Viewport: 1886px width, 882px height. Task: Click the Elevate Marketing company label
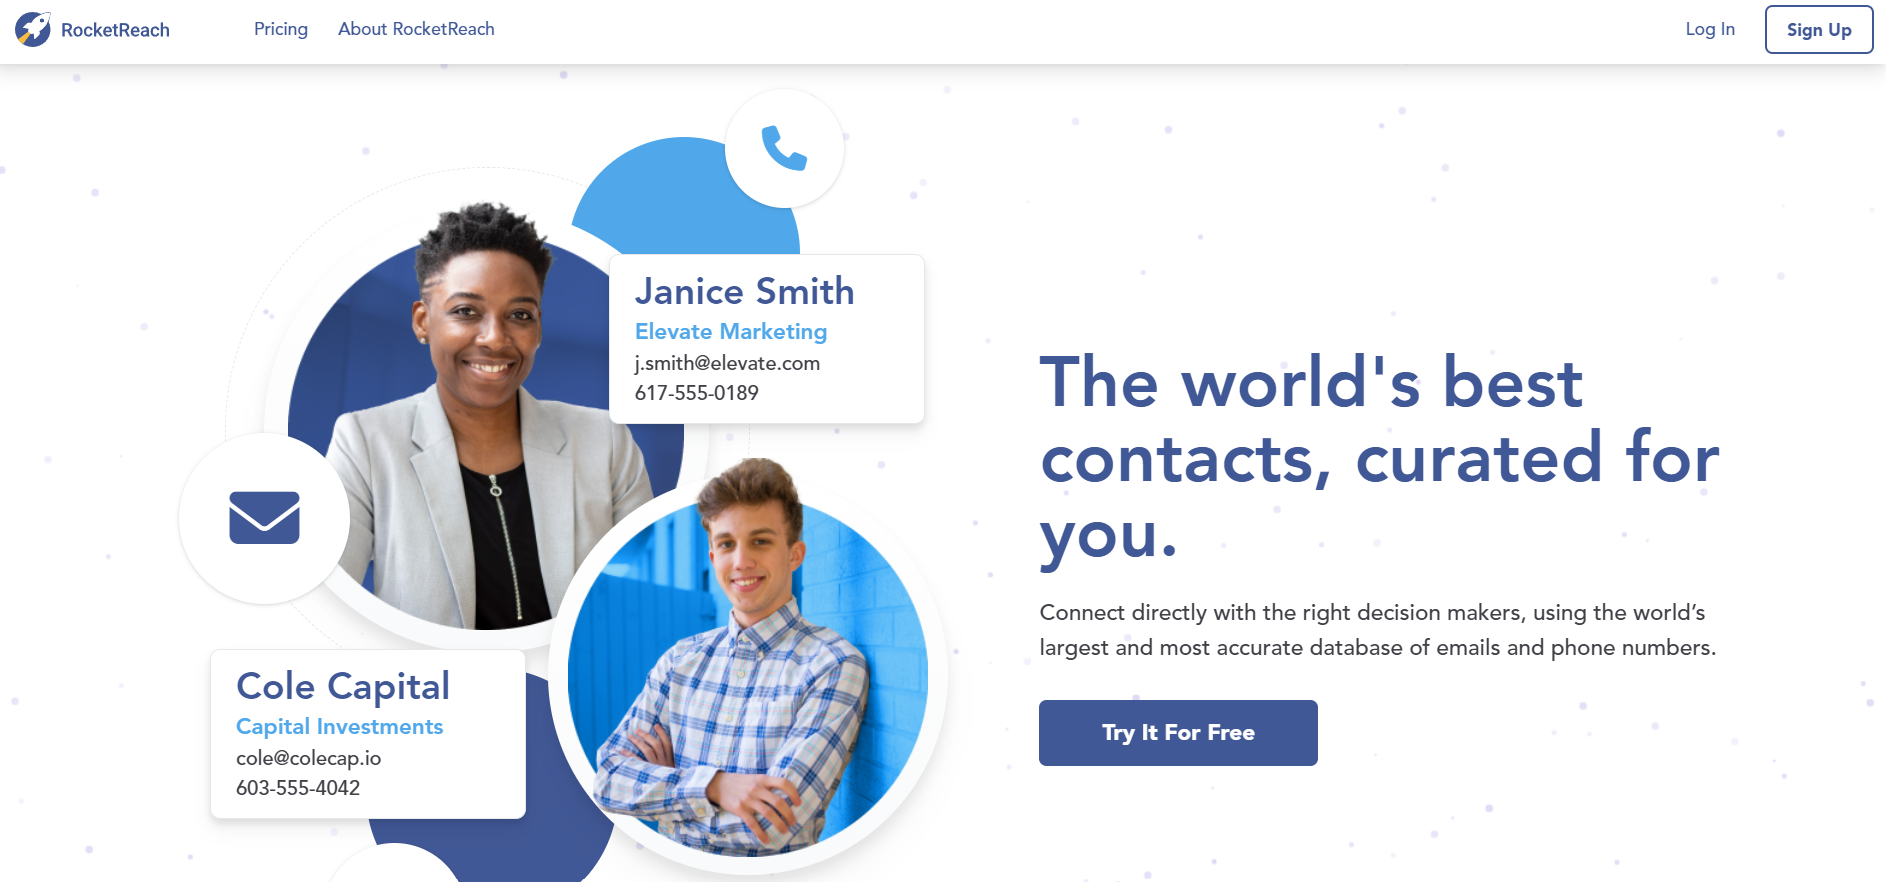click(731, 331)
